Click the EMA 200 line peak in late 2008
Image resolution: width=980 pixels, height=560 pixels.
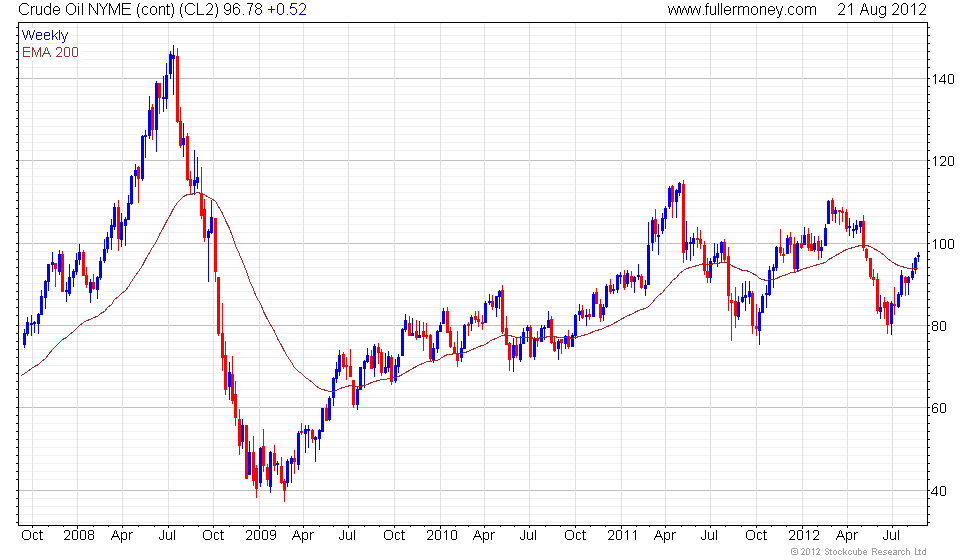pyautogui.click(x=196, y=193)
